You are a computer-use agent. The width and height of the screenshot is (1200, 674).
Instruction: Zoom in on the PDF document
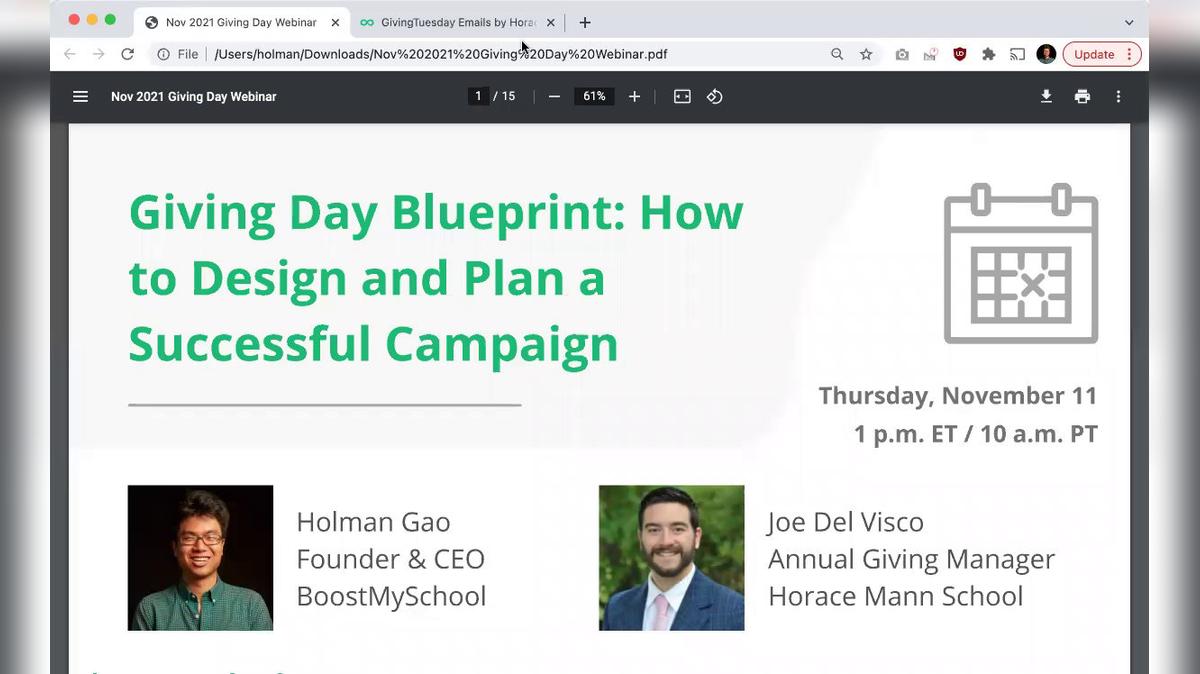pyautogui.click(x=634, y=96)
